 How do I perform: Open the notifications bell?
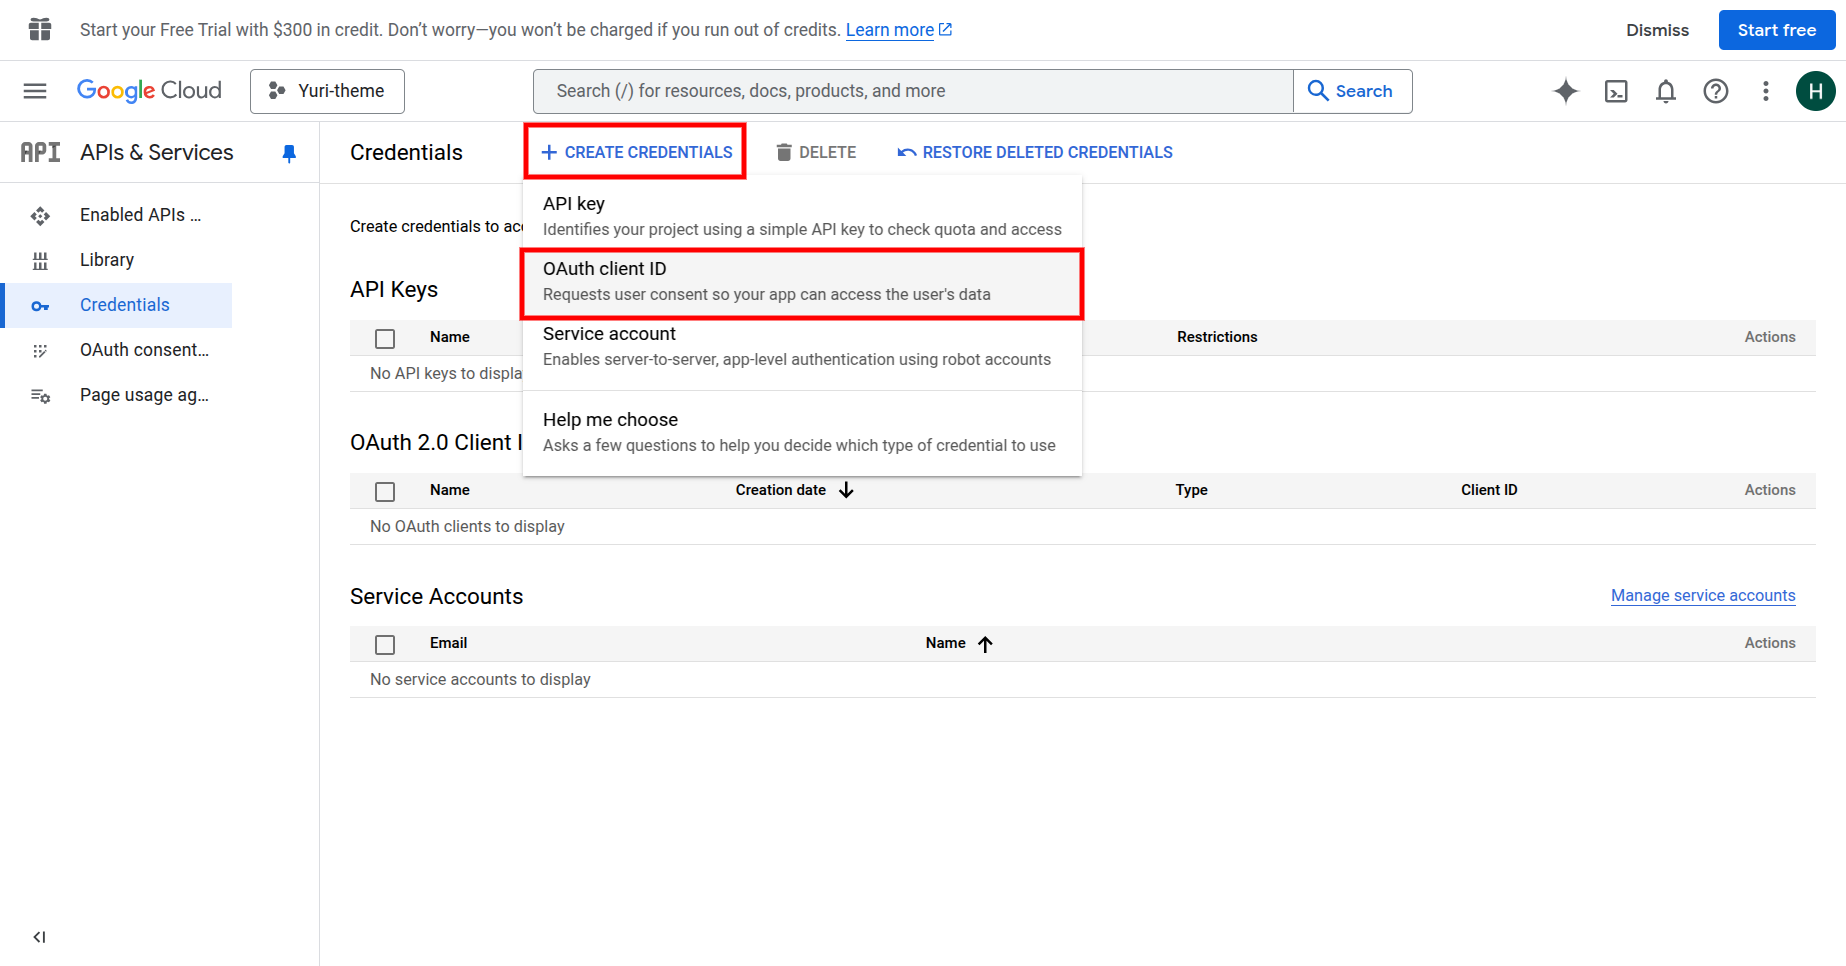pyautogui.click(x=1665, y=91)
